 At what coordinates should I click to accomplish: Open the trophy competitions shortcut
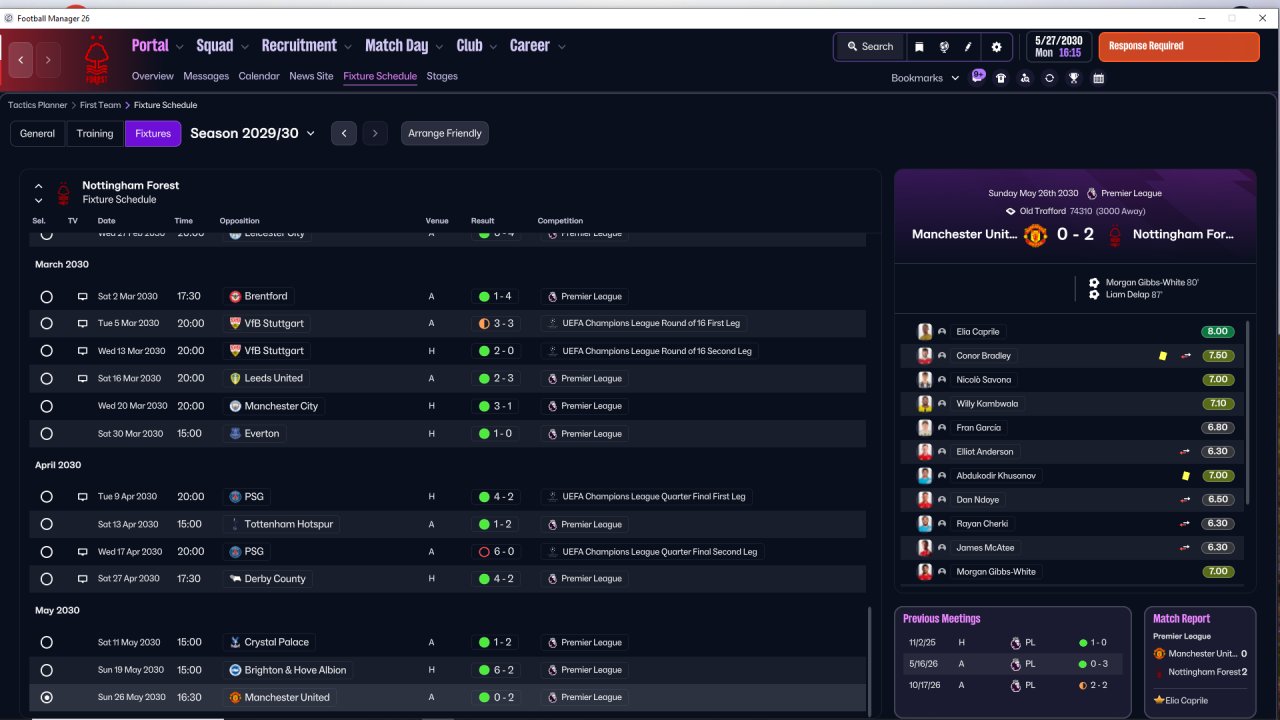[x=1074, y=78]
